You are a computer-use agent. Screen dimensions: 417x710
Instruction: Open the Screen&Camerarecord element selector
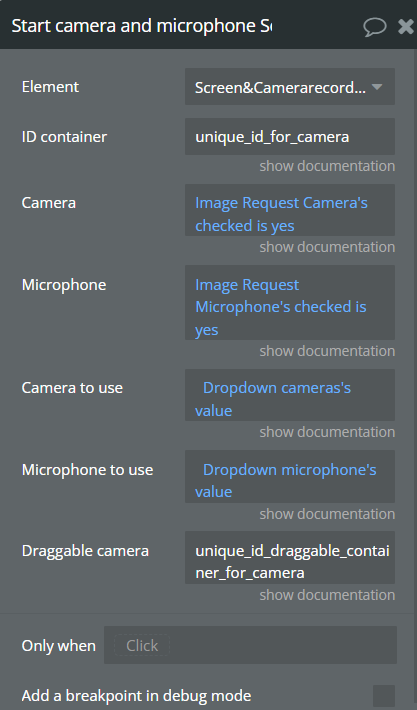click(290, 86)
